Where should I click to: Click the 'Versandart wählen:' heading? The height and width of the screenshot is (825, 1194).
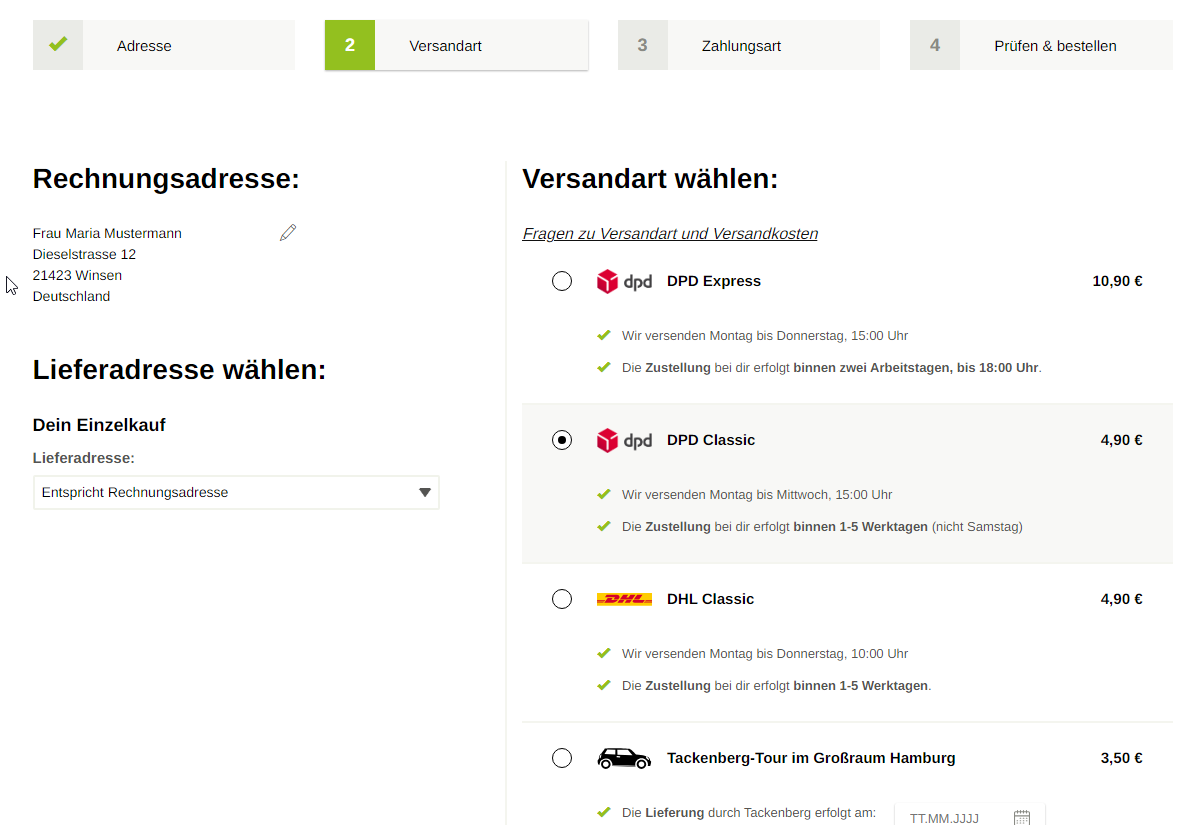[x=650, y=179]
